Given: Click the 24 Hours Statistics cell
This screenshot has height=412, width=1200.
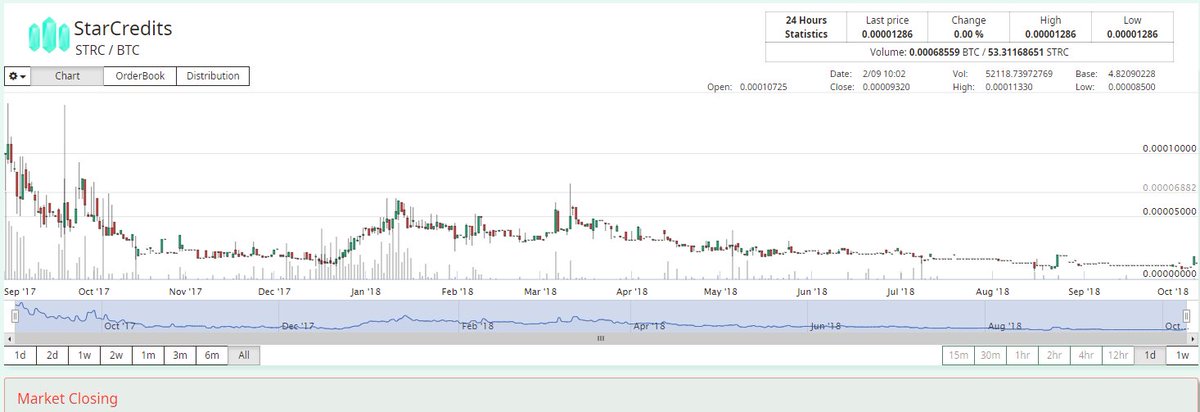Looking at the screenshot, I should pos(805,27).
